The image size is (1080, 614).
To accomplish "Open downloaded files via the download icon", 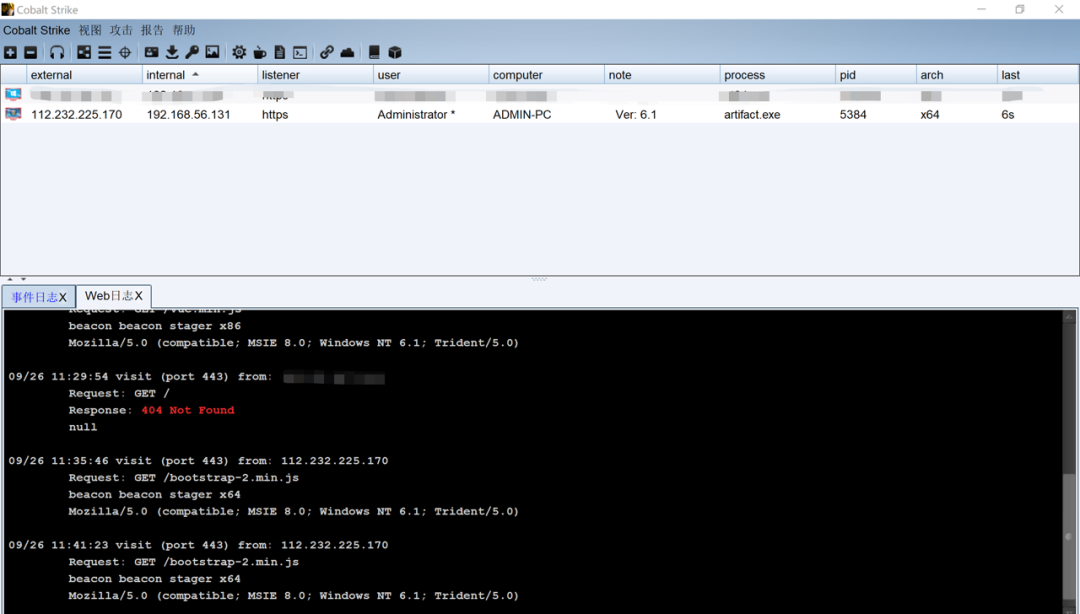I will click(x=172, y=52).
